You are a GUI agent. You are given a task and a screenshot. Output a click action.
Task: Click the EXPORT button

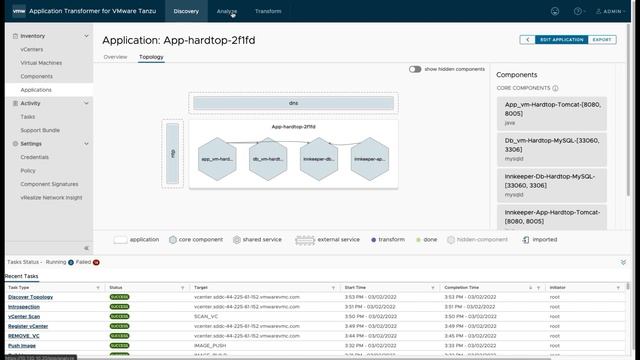(x=602, y=40)
